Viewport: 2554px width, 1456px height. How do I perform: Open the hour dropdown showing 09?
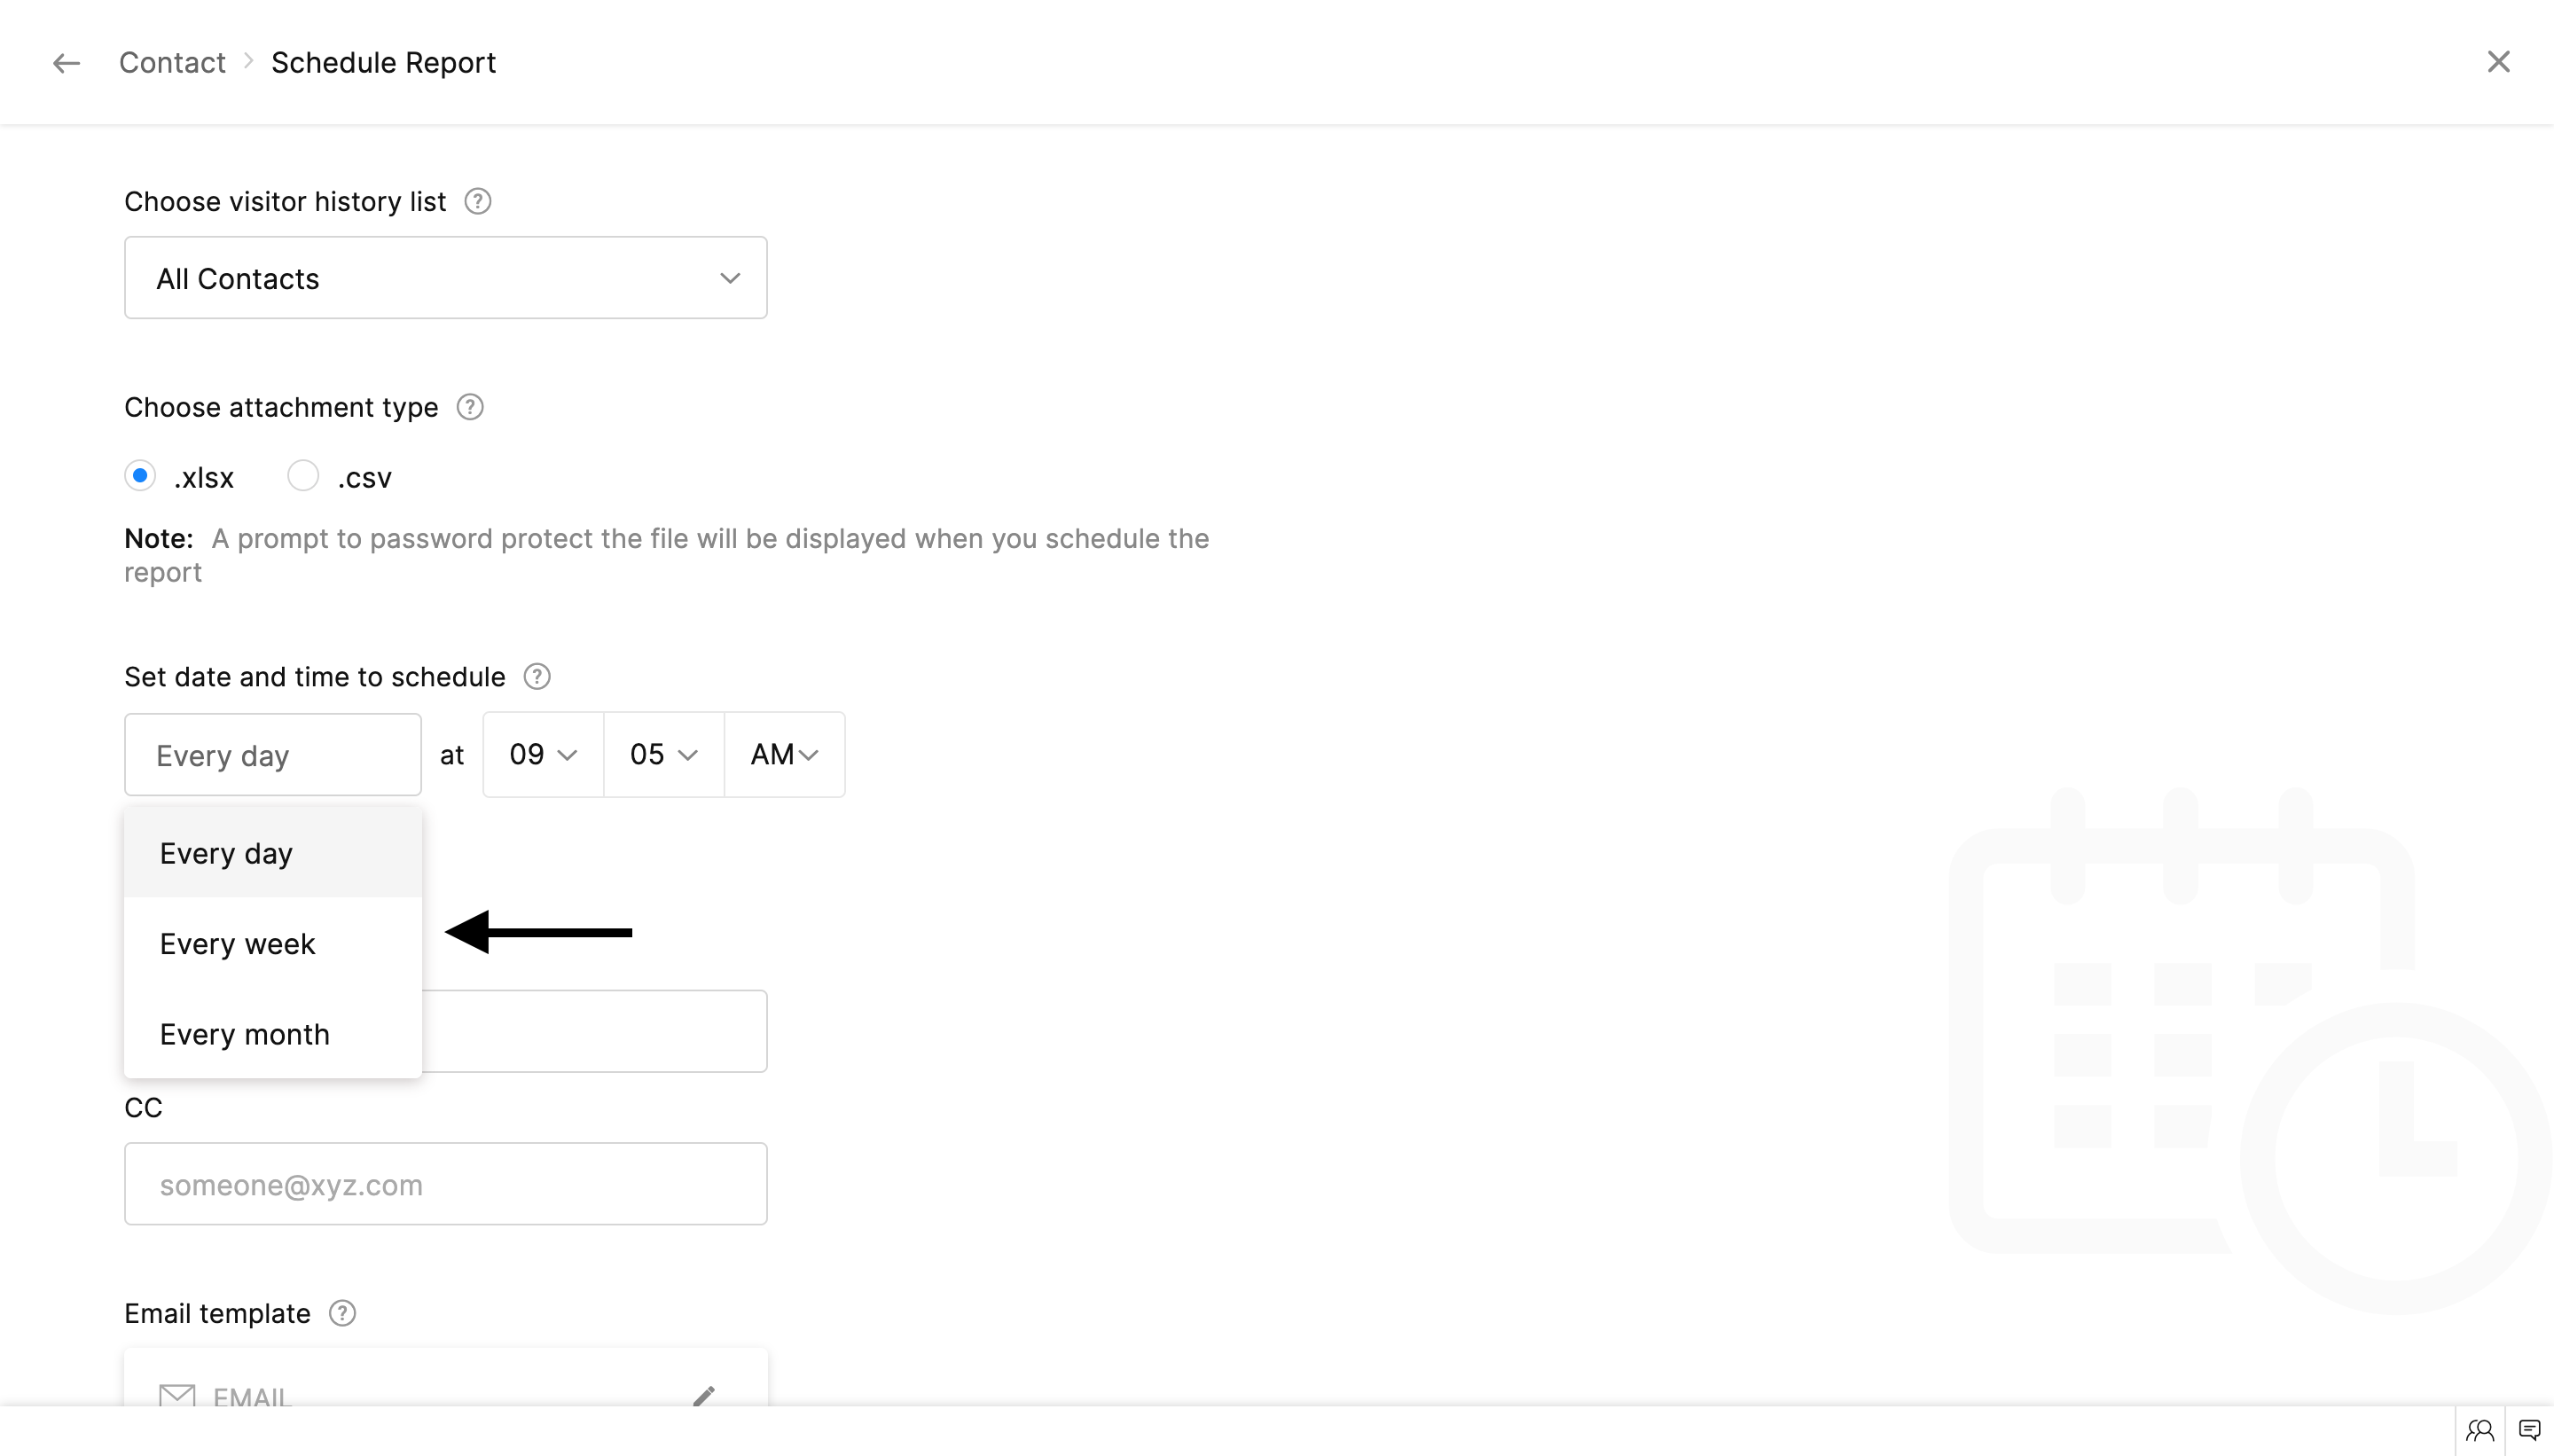coord(543,755)
